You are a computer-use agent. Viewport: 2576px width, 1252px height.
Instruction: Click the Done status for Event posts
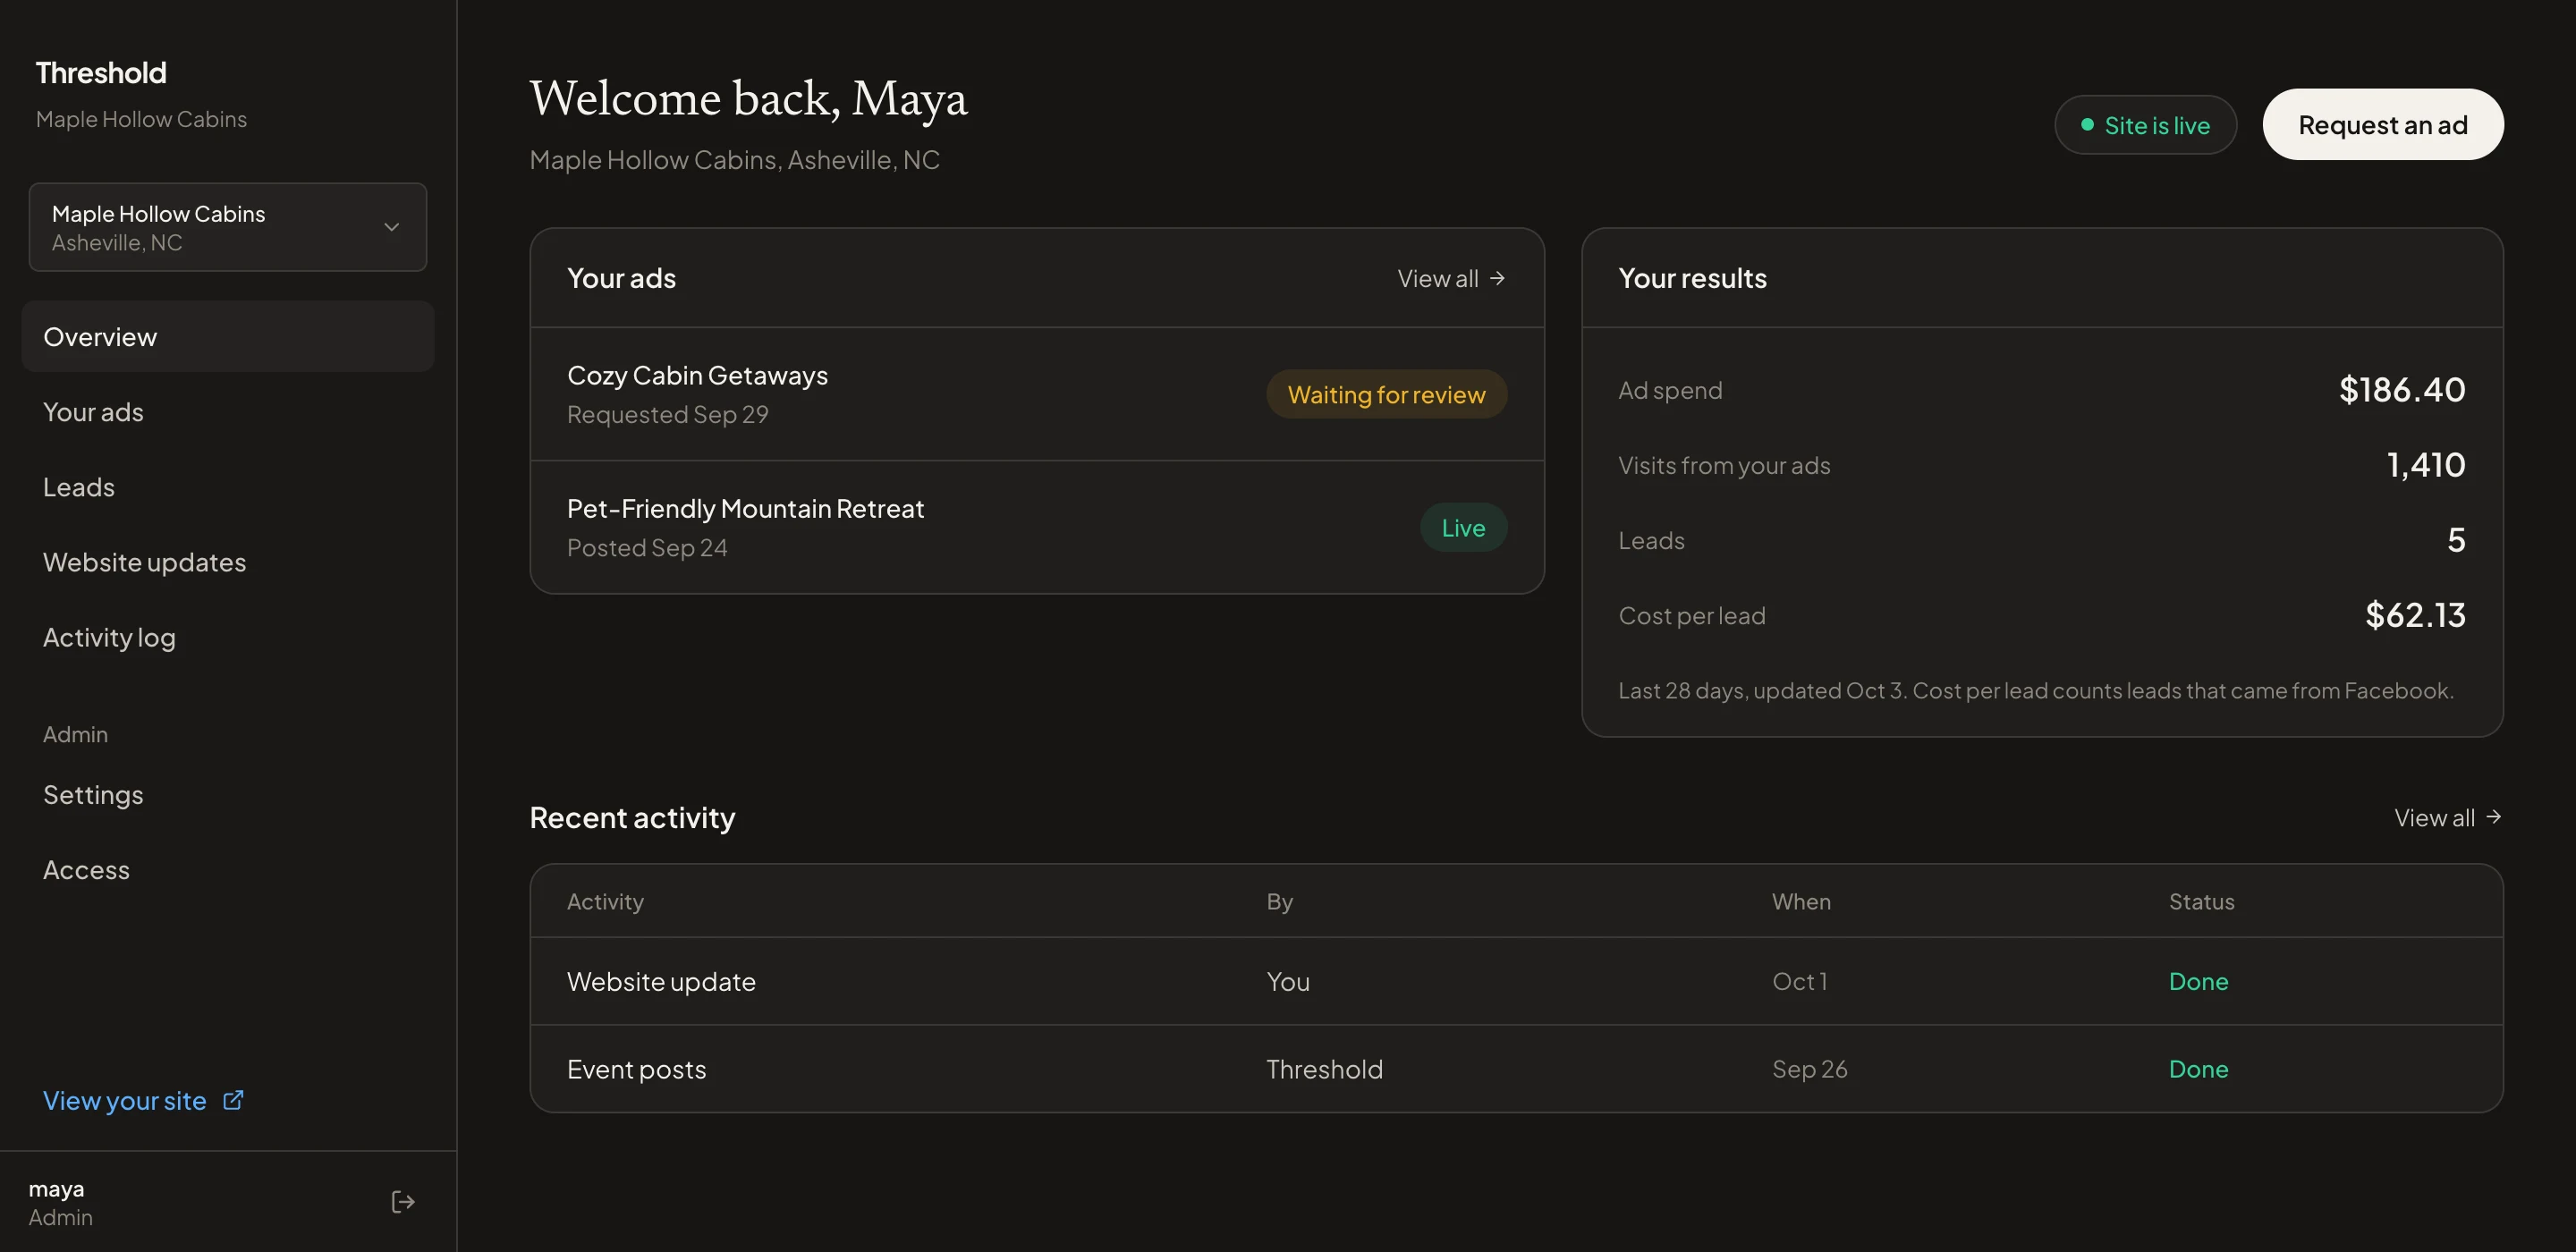pyautogui.click(x=2198, y=1069)
